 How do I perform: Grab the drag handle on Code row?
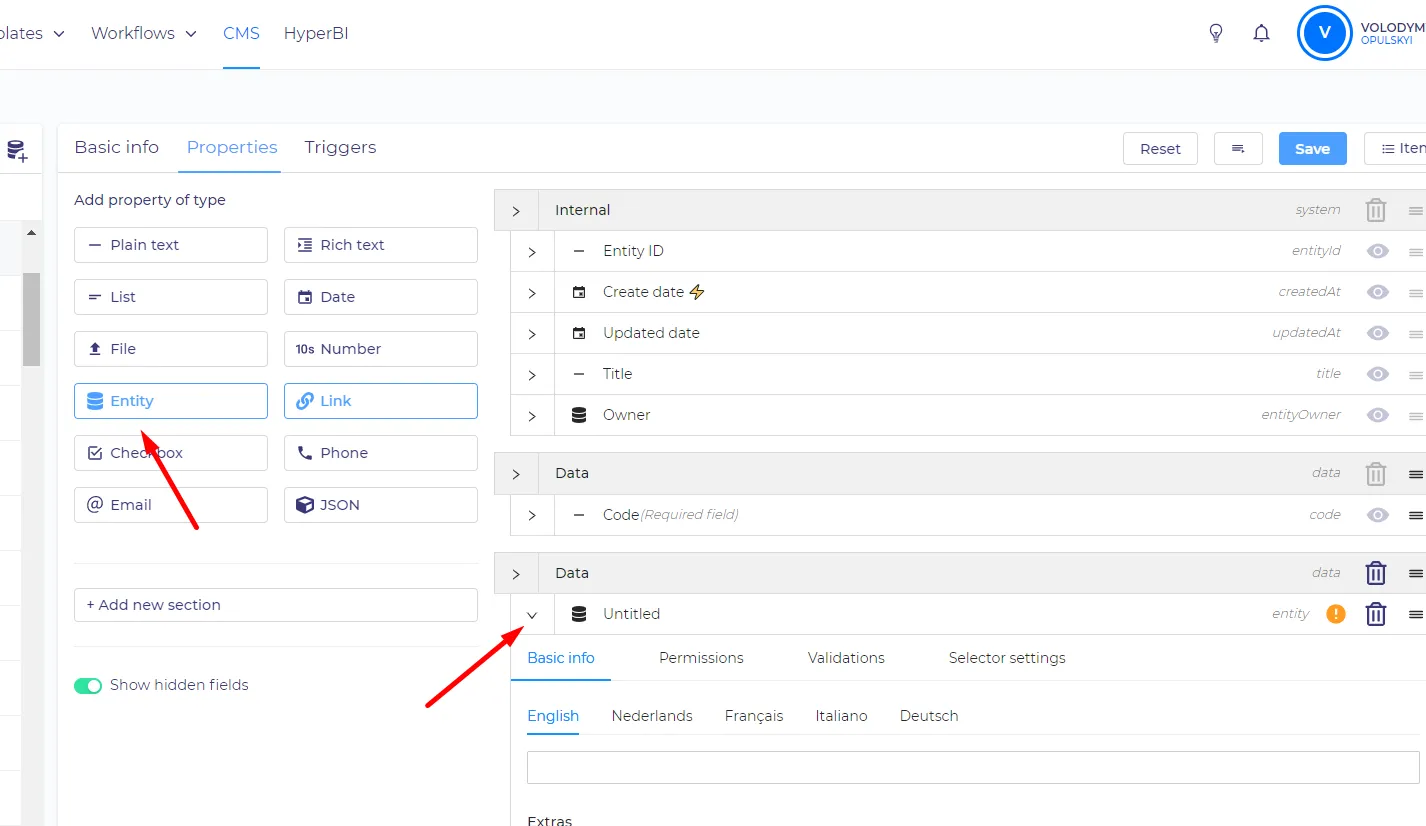coord(1416,515)
